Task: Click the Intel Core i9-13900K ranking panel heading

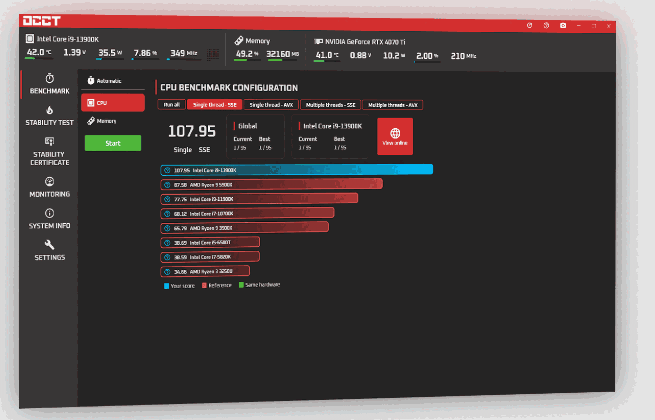Action: pyautogui.click(x=333, y=126)
